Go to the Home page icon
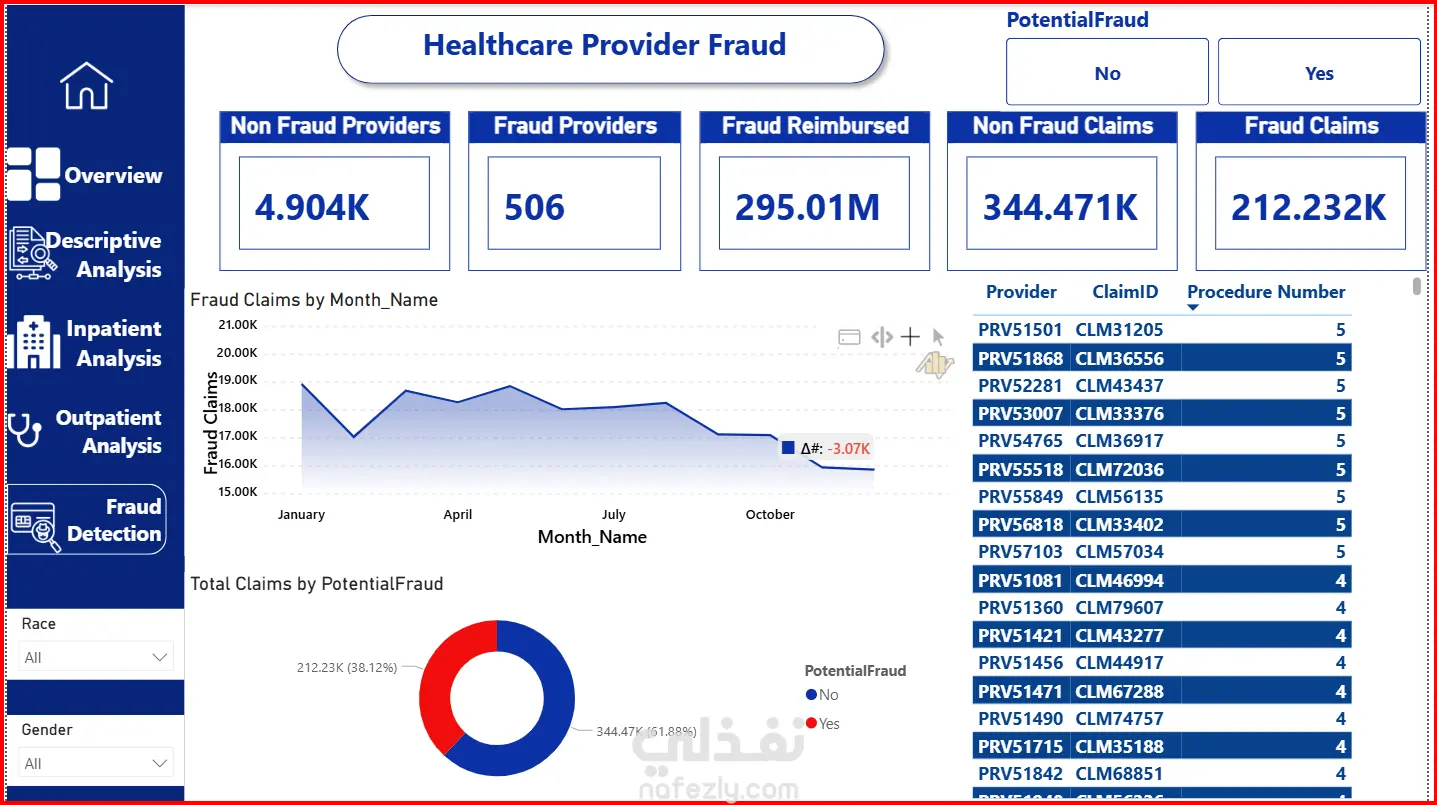 (87, 85)
